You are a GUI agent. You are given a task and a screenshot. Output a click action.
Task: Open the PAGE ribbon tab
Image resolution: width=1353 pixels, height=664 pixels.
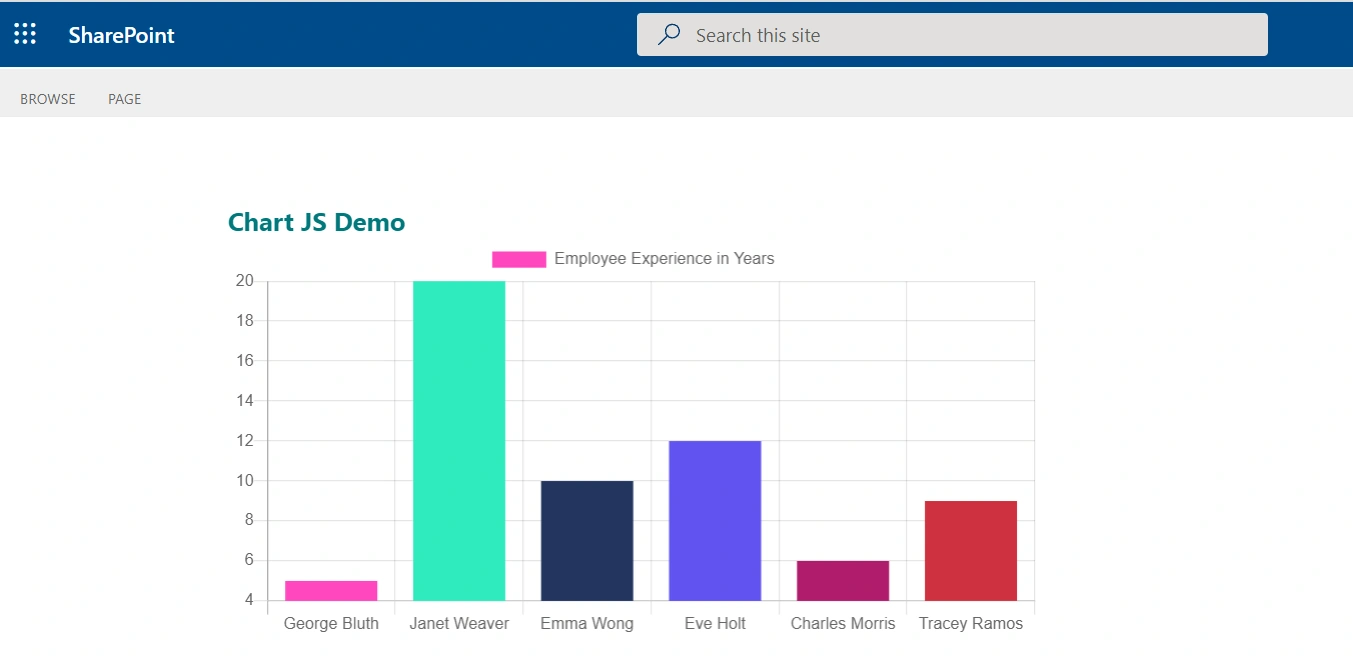click(x=125, y=99)
